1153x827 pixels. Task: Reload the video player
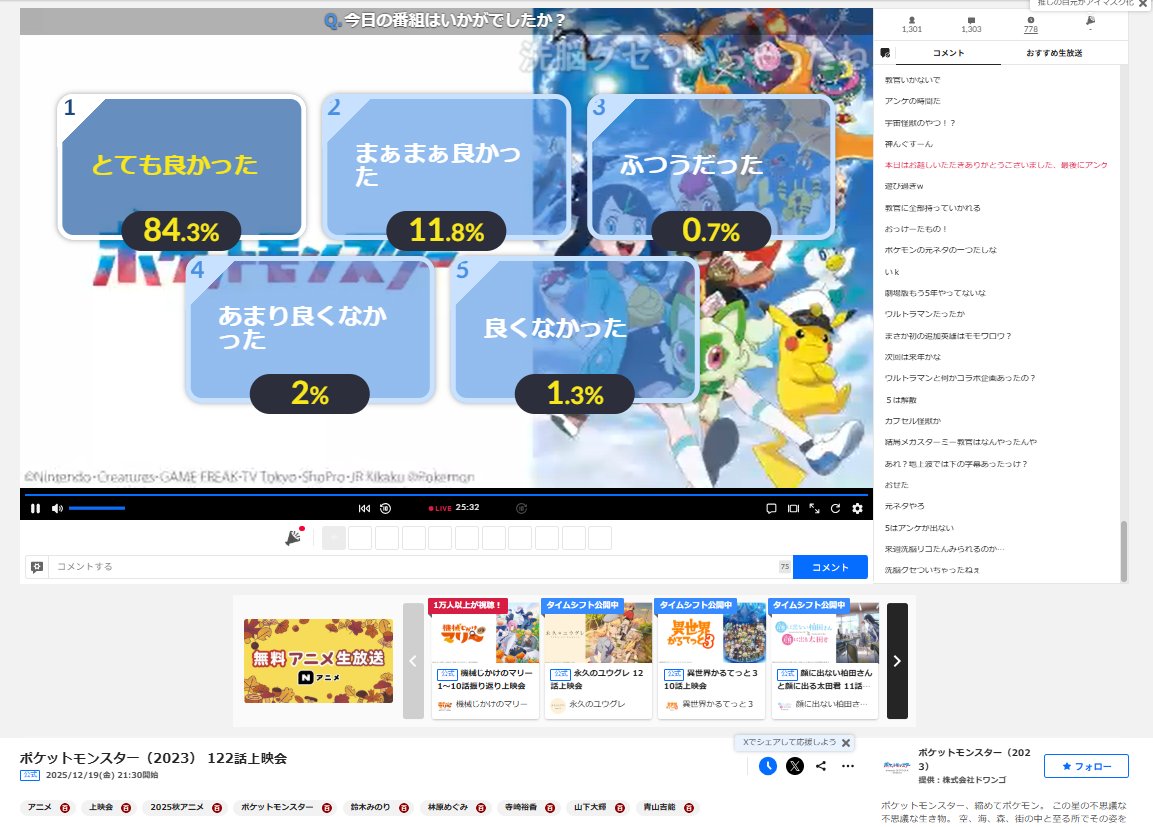(835, 508)
